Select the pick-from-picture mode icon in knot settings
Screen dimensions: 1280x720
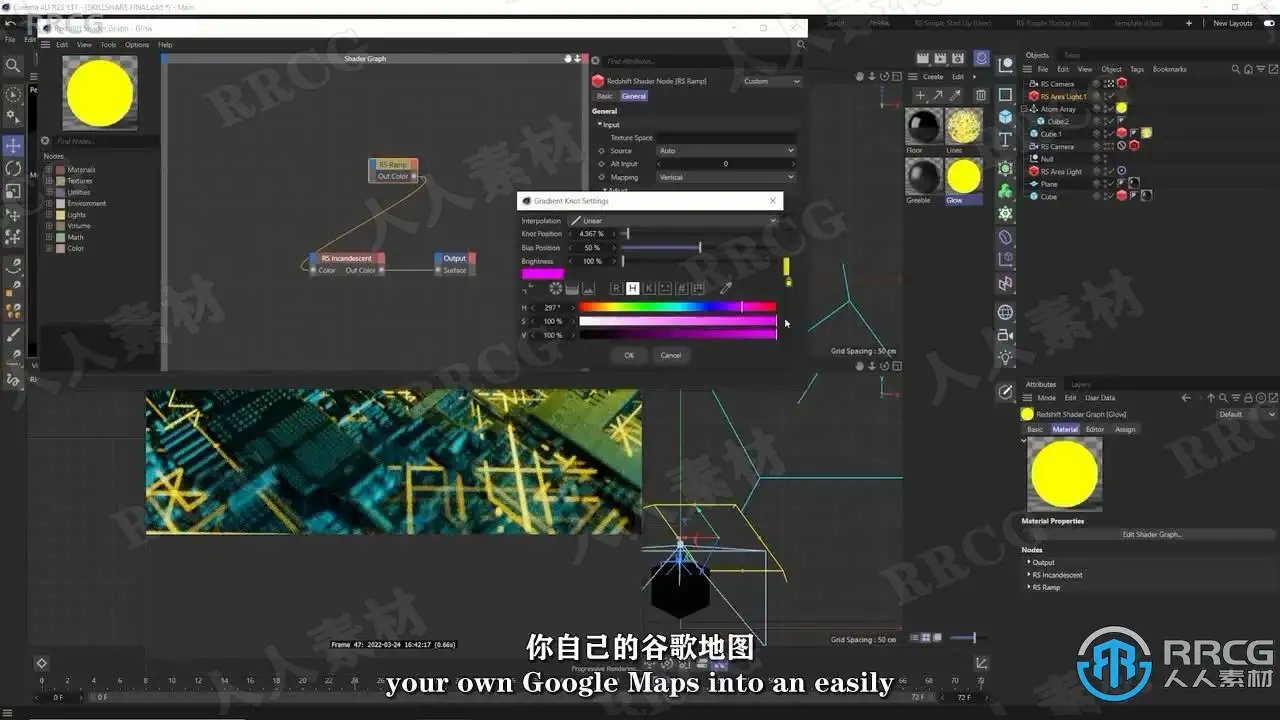(x=589, y=288)
